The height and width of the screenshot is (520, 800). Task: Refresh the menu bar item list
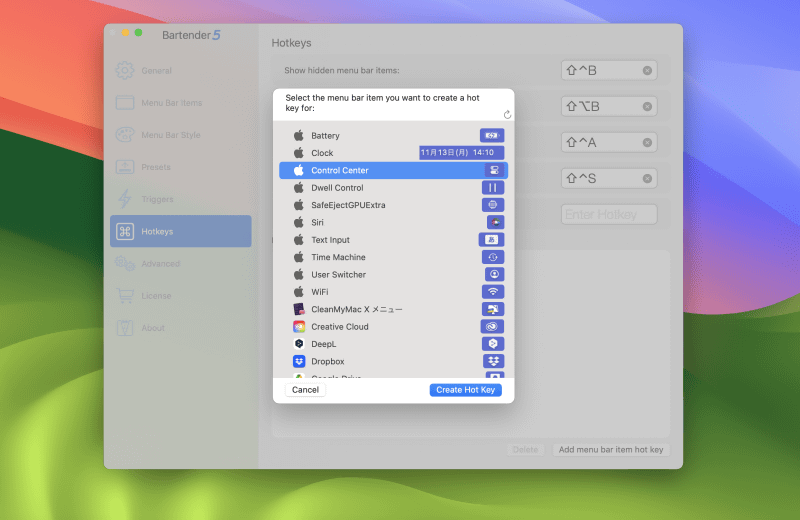tap(507, 114)
